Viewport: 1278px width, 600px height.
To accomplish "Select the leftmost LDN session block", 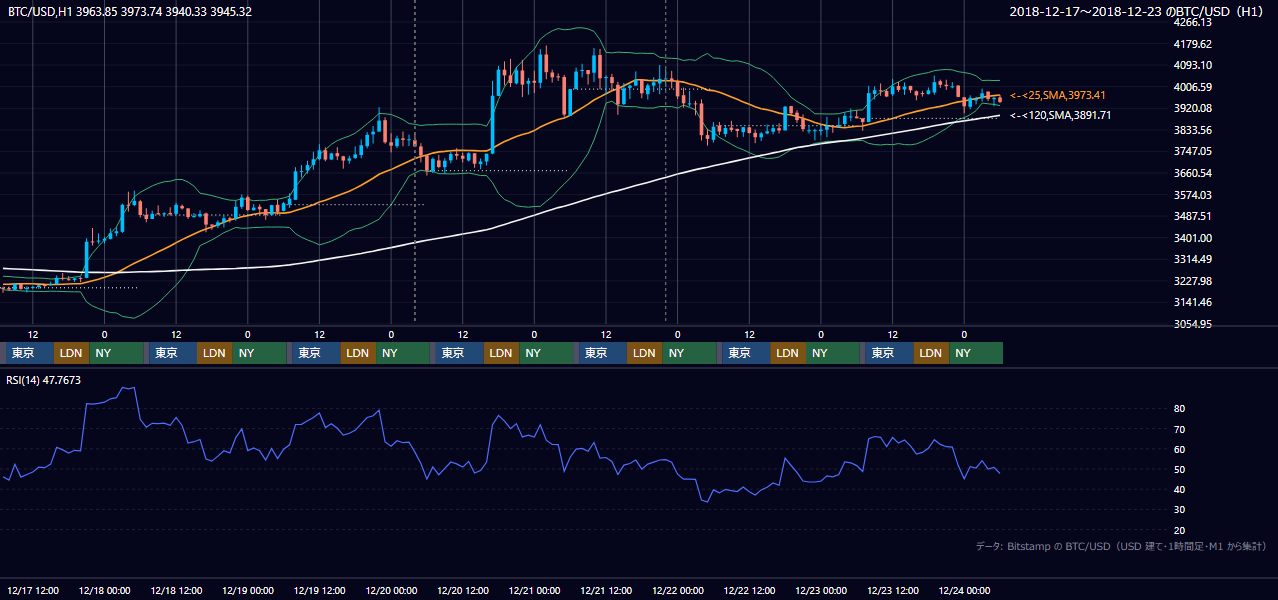I will coord(71,353).
